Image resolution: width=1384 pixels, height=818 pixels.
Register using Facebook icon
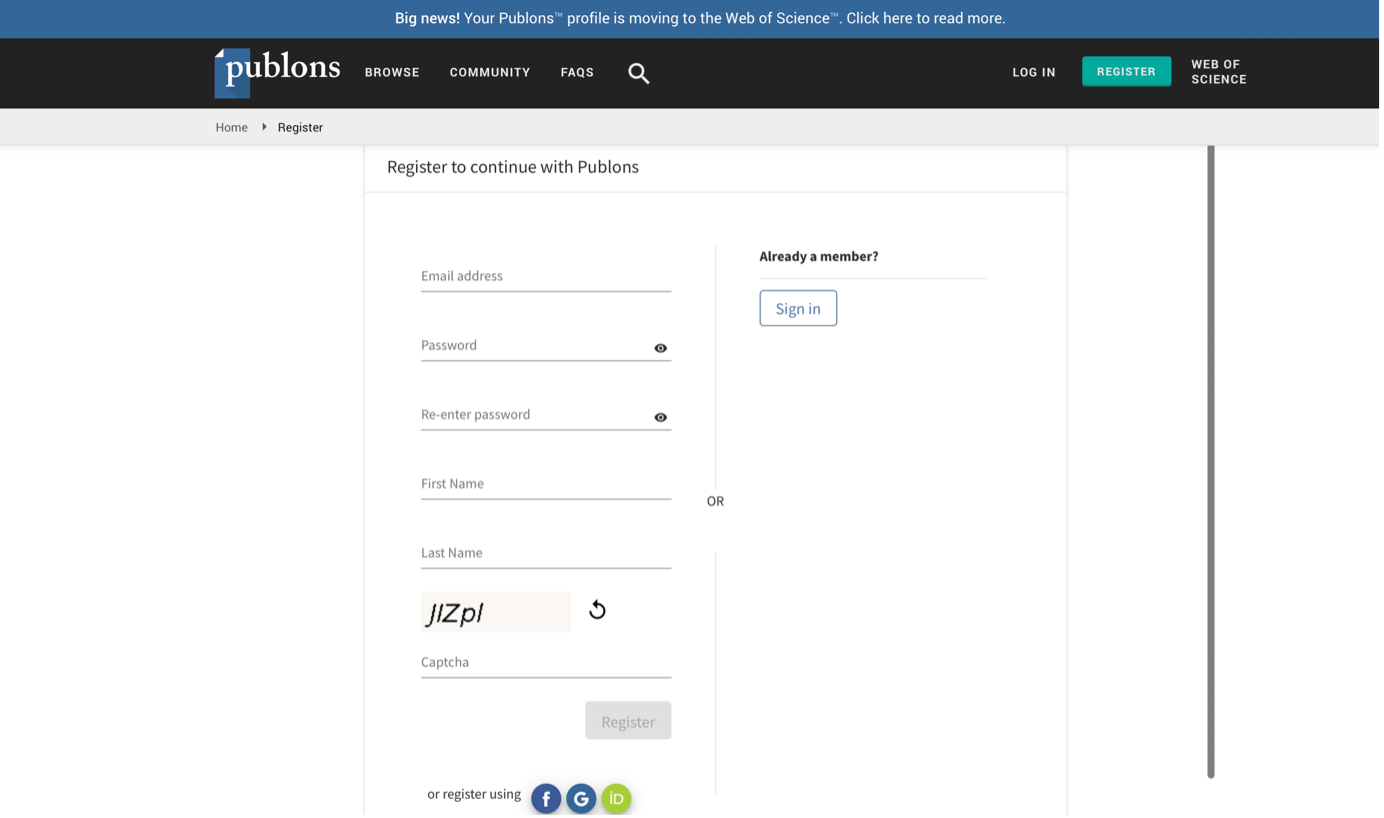click(x=547, y=800)
